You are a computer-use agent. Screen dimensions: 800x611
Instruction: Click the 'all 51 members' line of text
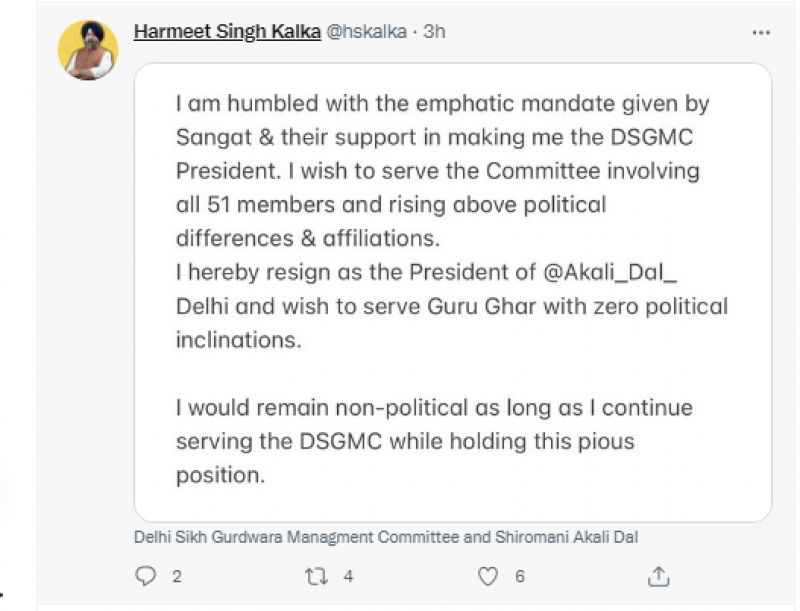[x=391, y=204]
